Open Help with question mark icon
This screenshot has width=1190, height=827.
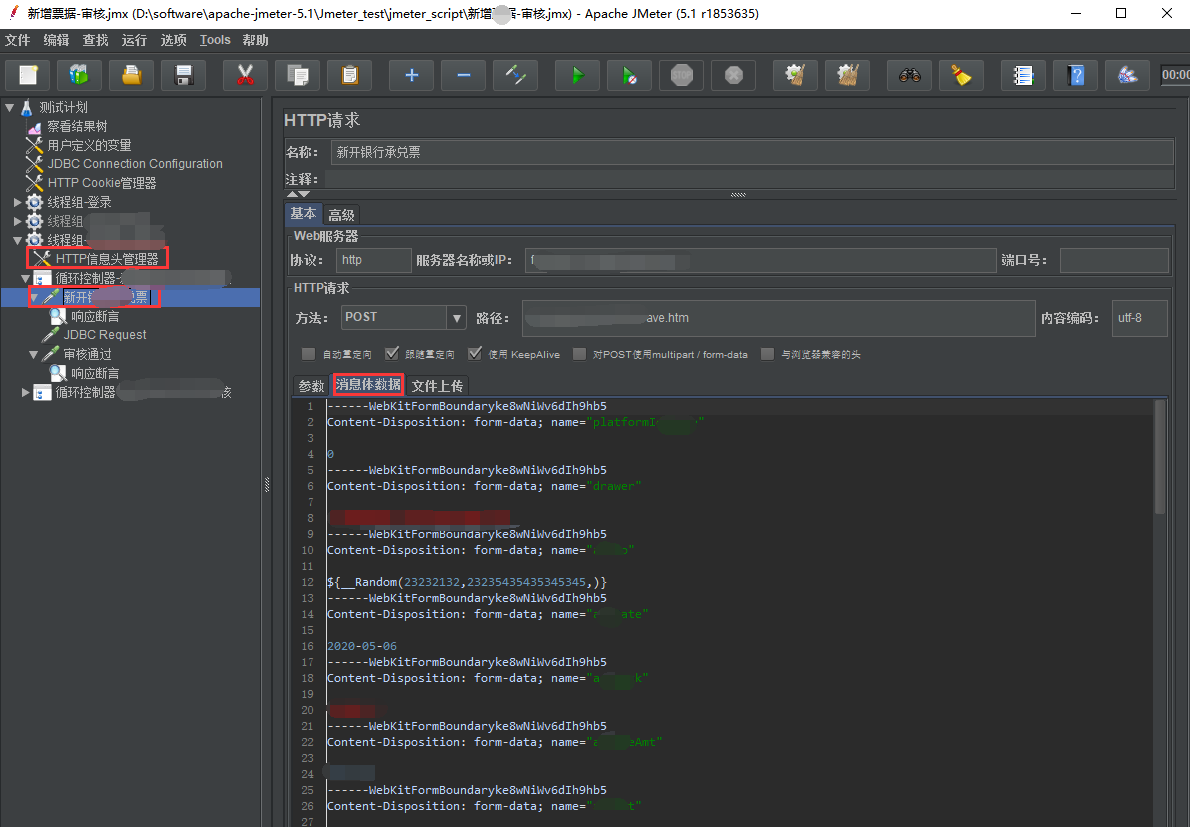tap(1075, 75)
